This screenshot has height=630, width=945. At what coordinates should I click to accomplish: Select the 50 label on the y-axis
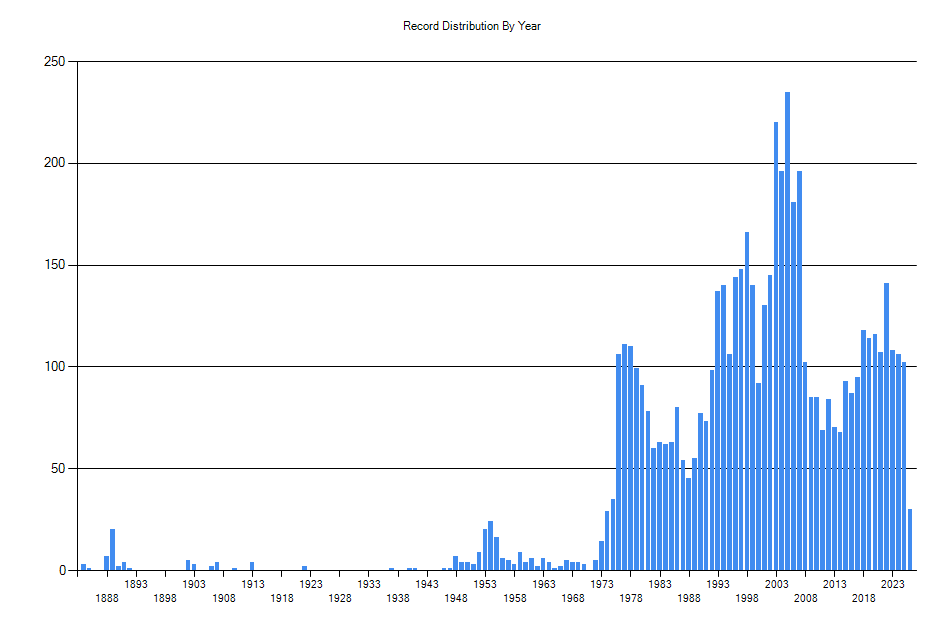(57, 469)
